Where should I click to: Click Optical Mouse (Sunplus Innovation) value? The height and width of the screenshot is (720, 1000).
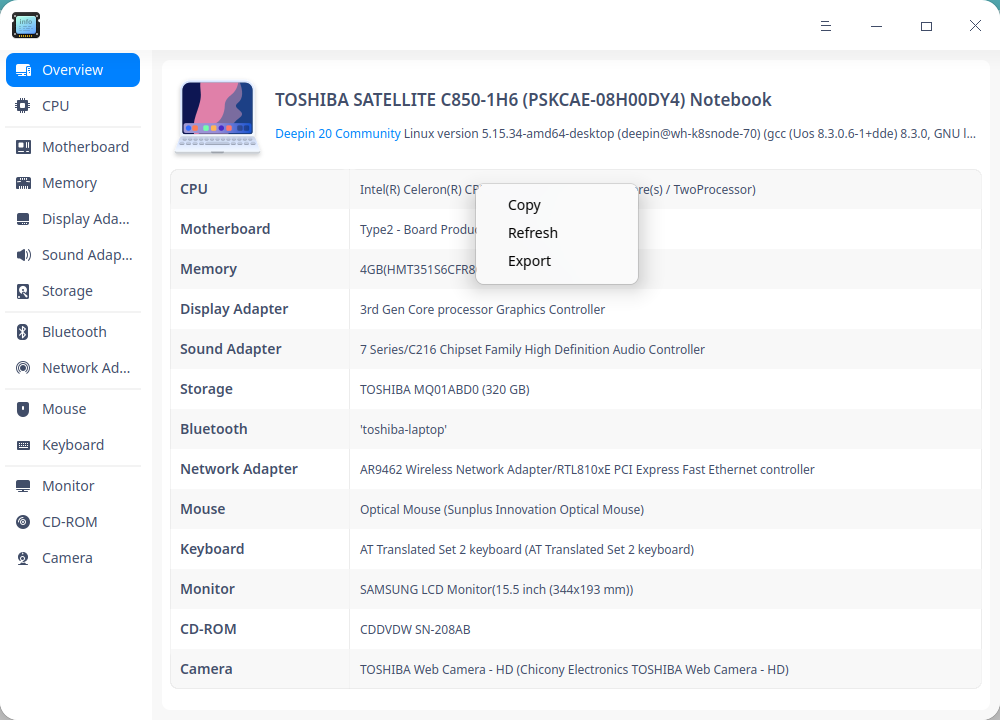click(x=502, y=510)
